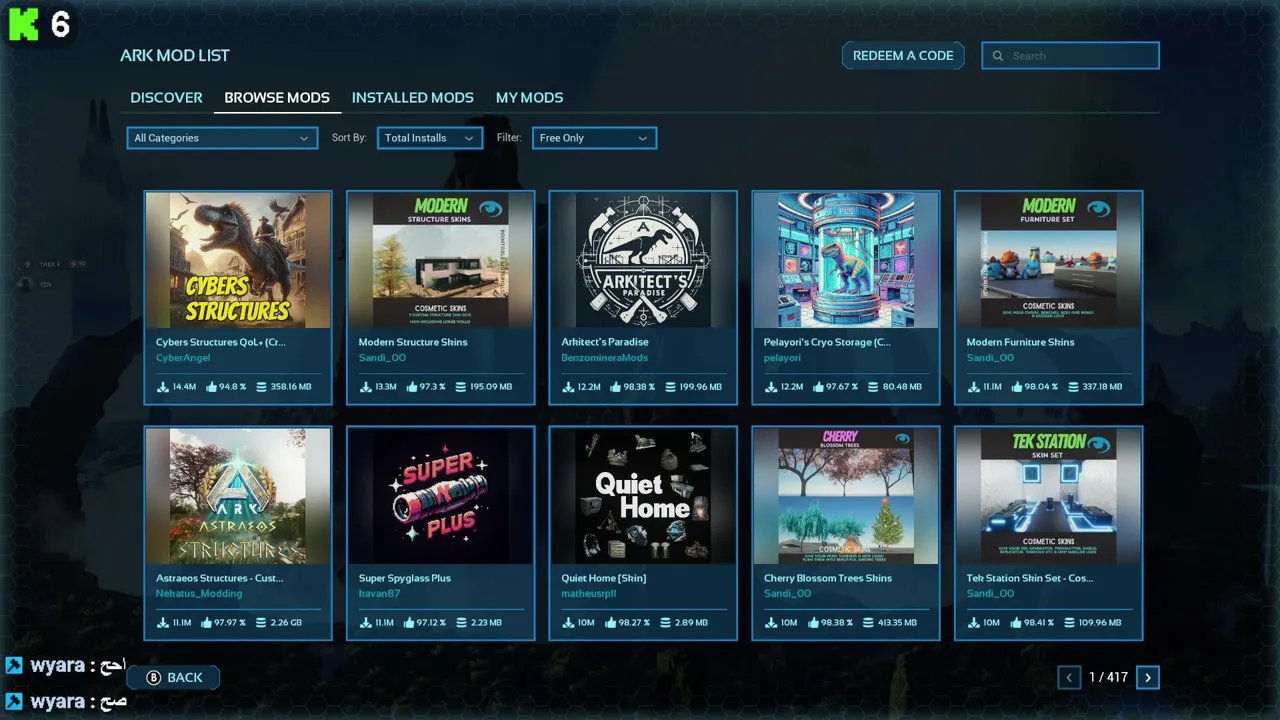The height and width of the screenshot is (720, 1280).
Task: Click the ARK MOD LIST heading
Action: 175,56
